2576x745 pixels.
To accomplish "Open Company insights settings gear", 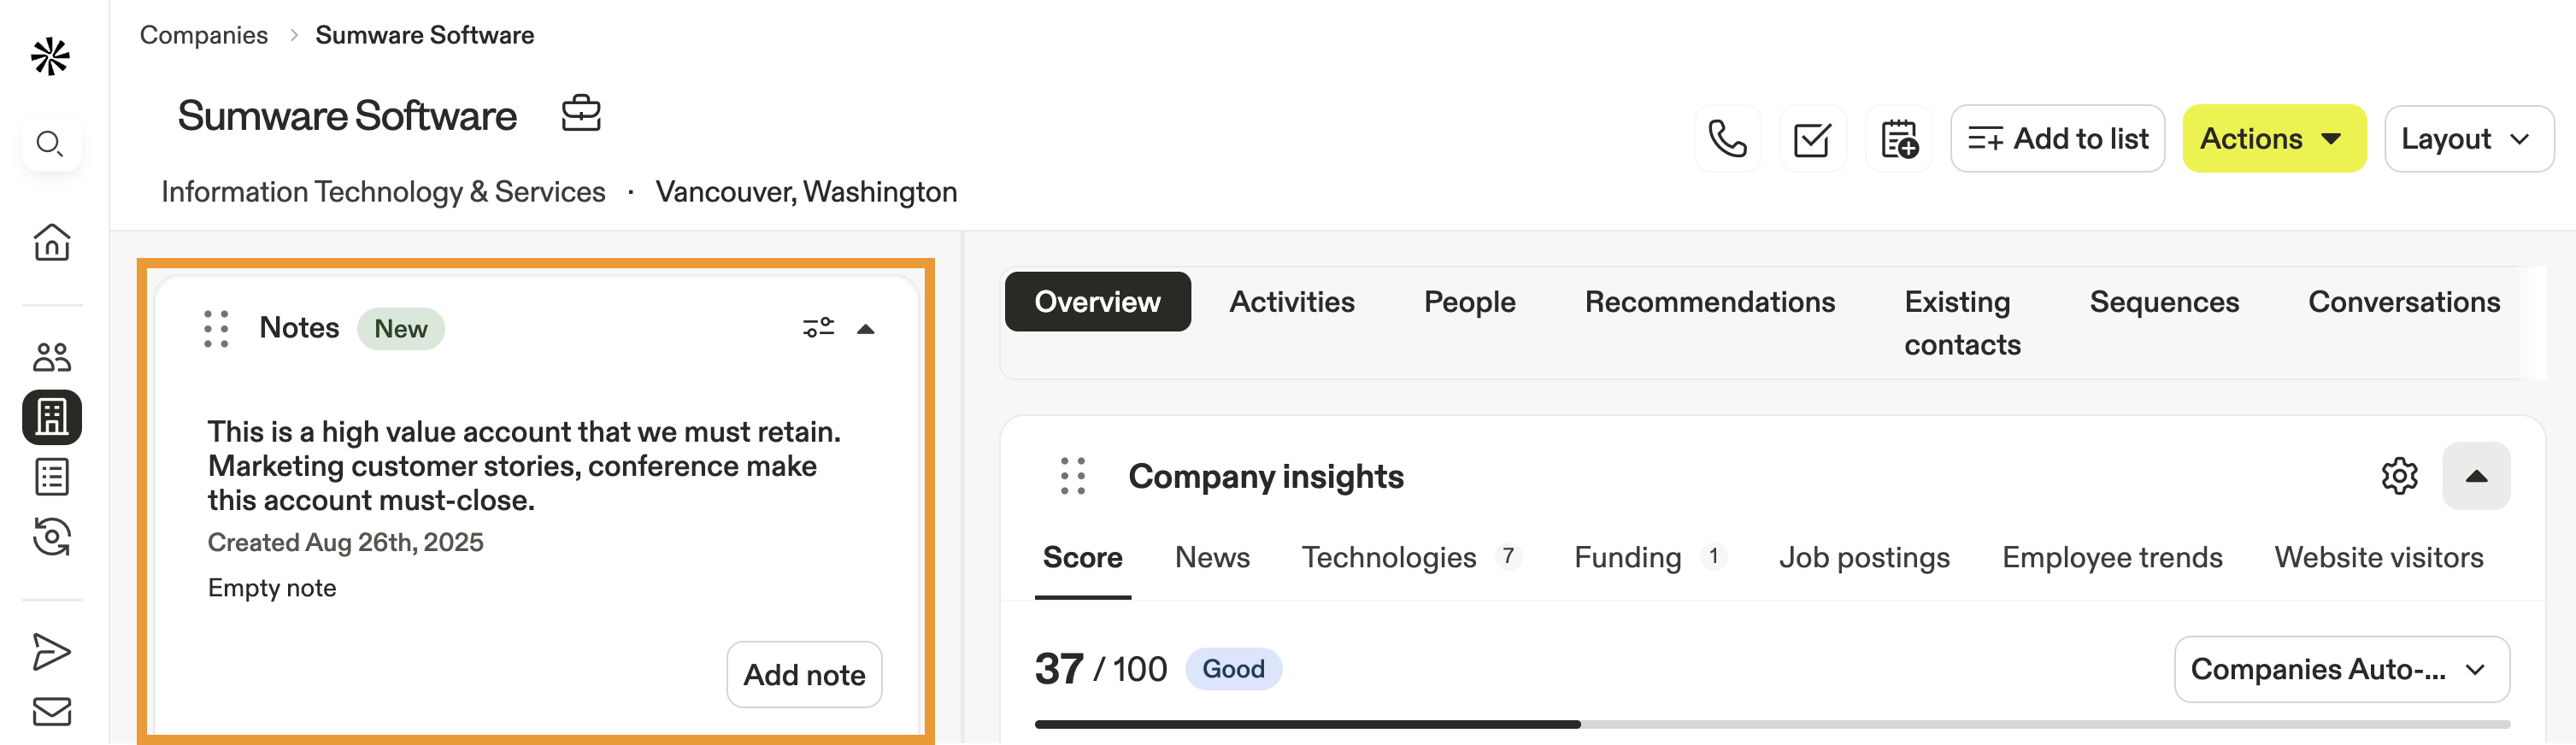I will (2399, 476).
